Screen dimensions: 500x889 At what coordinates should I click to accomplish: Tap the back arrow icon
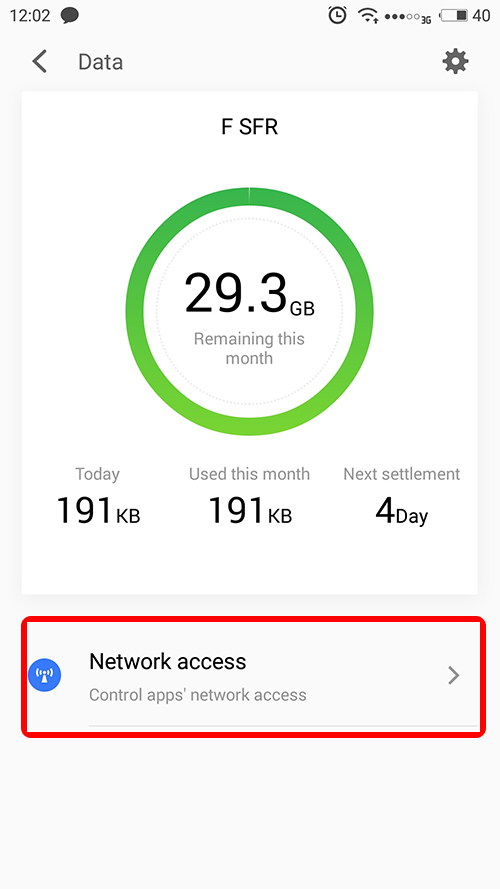click(39, 61)
